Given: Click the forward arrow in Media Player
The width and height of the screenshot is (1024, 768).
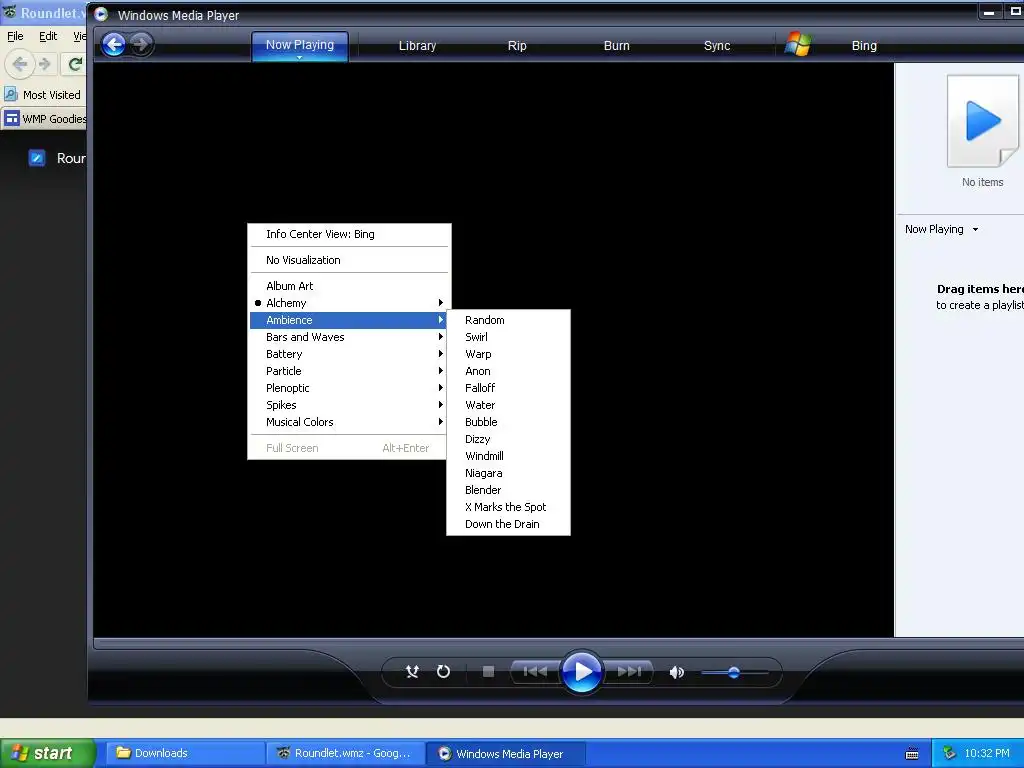Looking at the screenshot, I should [x=140, y=44].
